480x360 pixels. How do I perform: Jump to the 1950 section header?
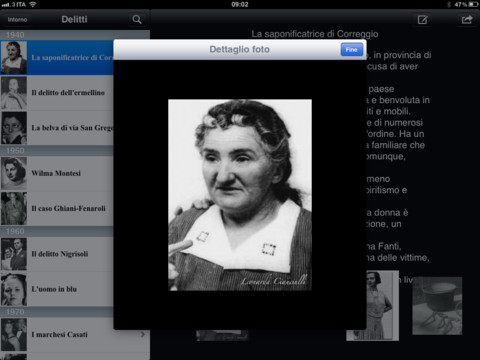(x=57, y=151)
